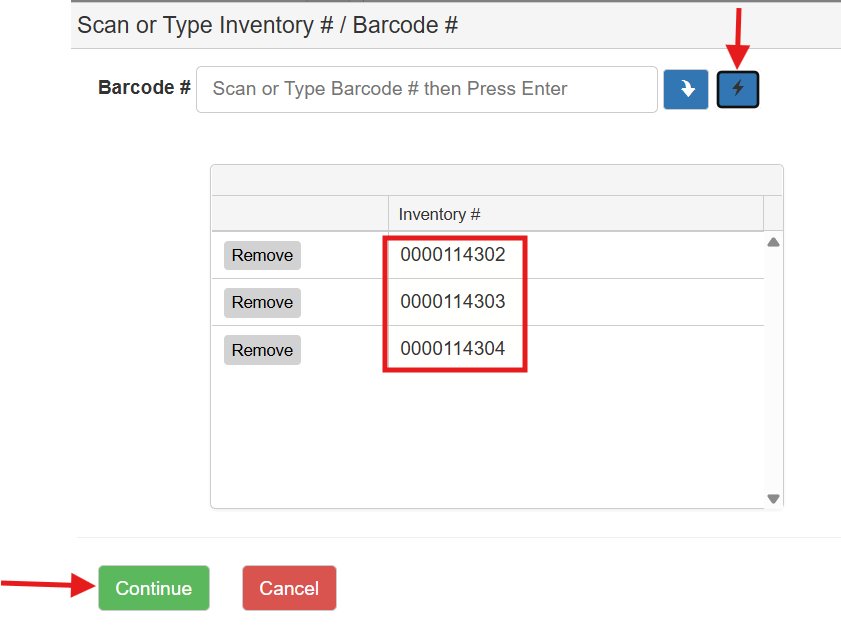Click the Barcode # field label
The height and width of the screenshot is (627, 841).
point(144,88)
